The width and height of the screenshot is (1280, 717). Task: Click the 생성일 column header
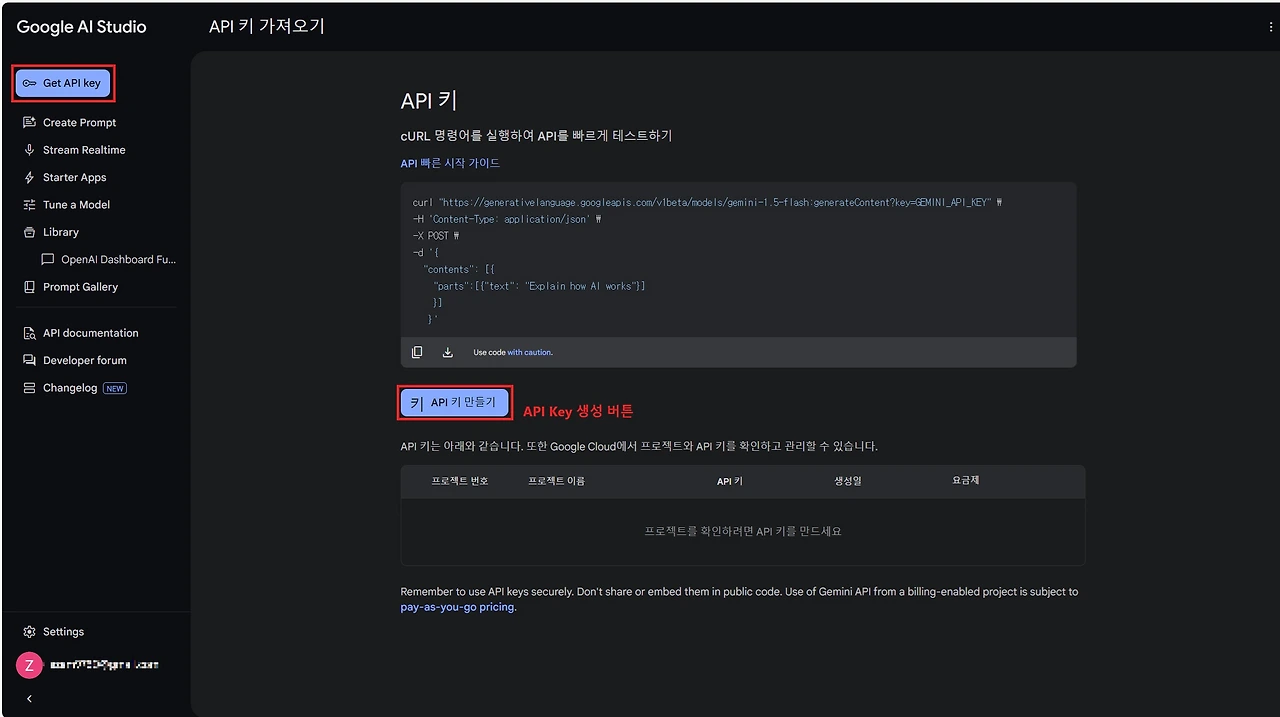point(848,481)
